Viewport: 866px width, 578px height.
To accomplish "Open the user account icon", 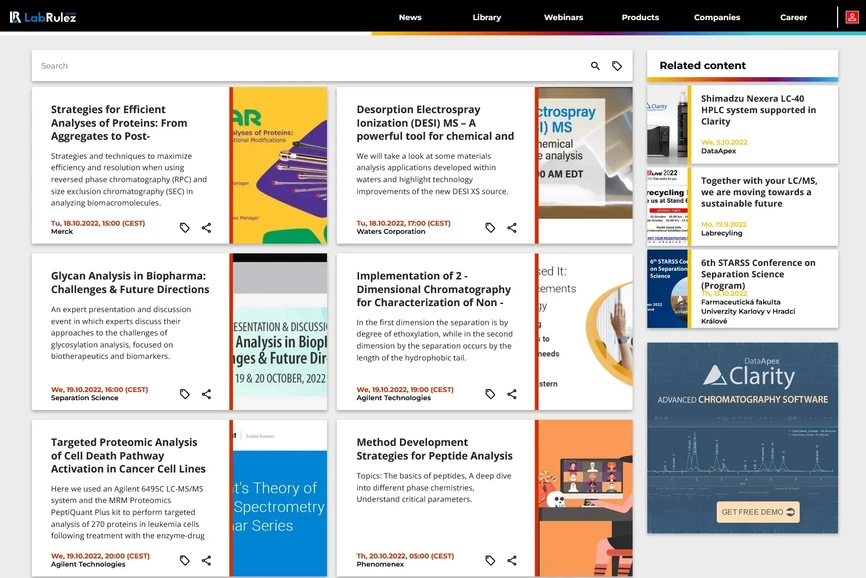I will (852, 17).
